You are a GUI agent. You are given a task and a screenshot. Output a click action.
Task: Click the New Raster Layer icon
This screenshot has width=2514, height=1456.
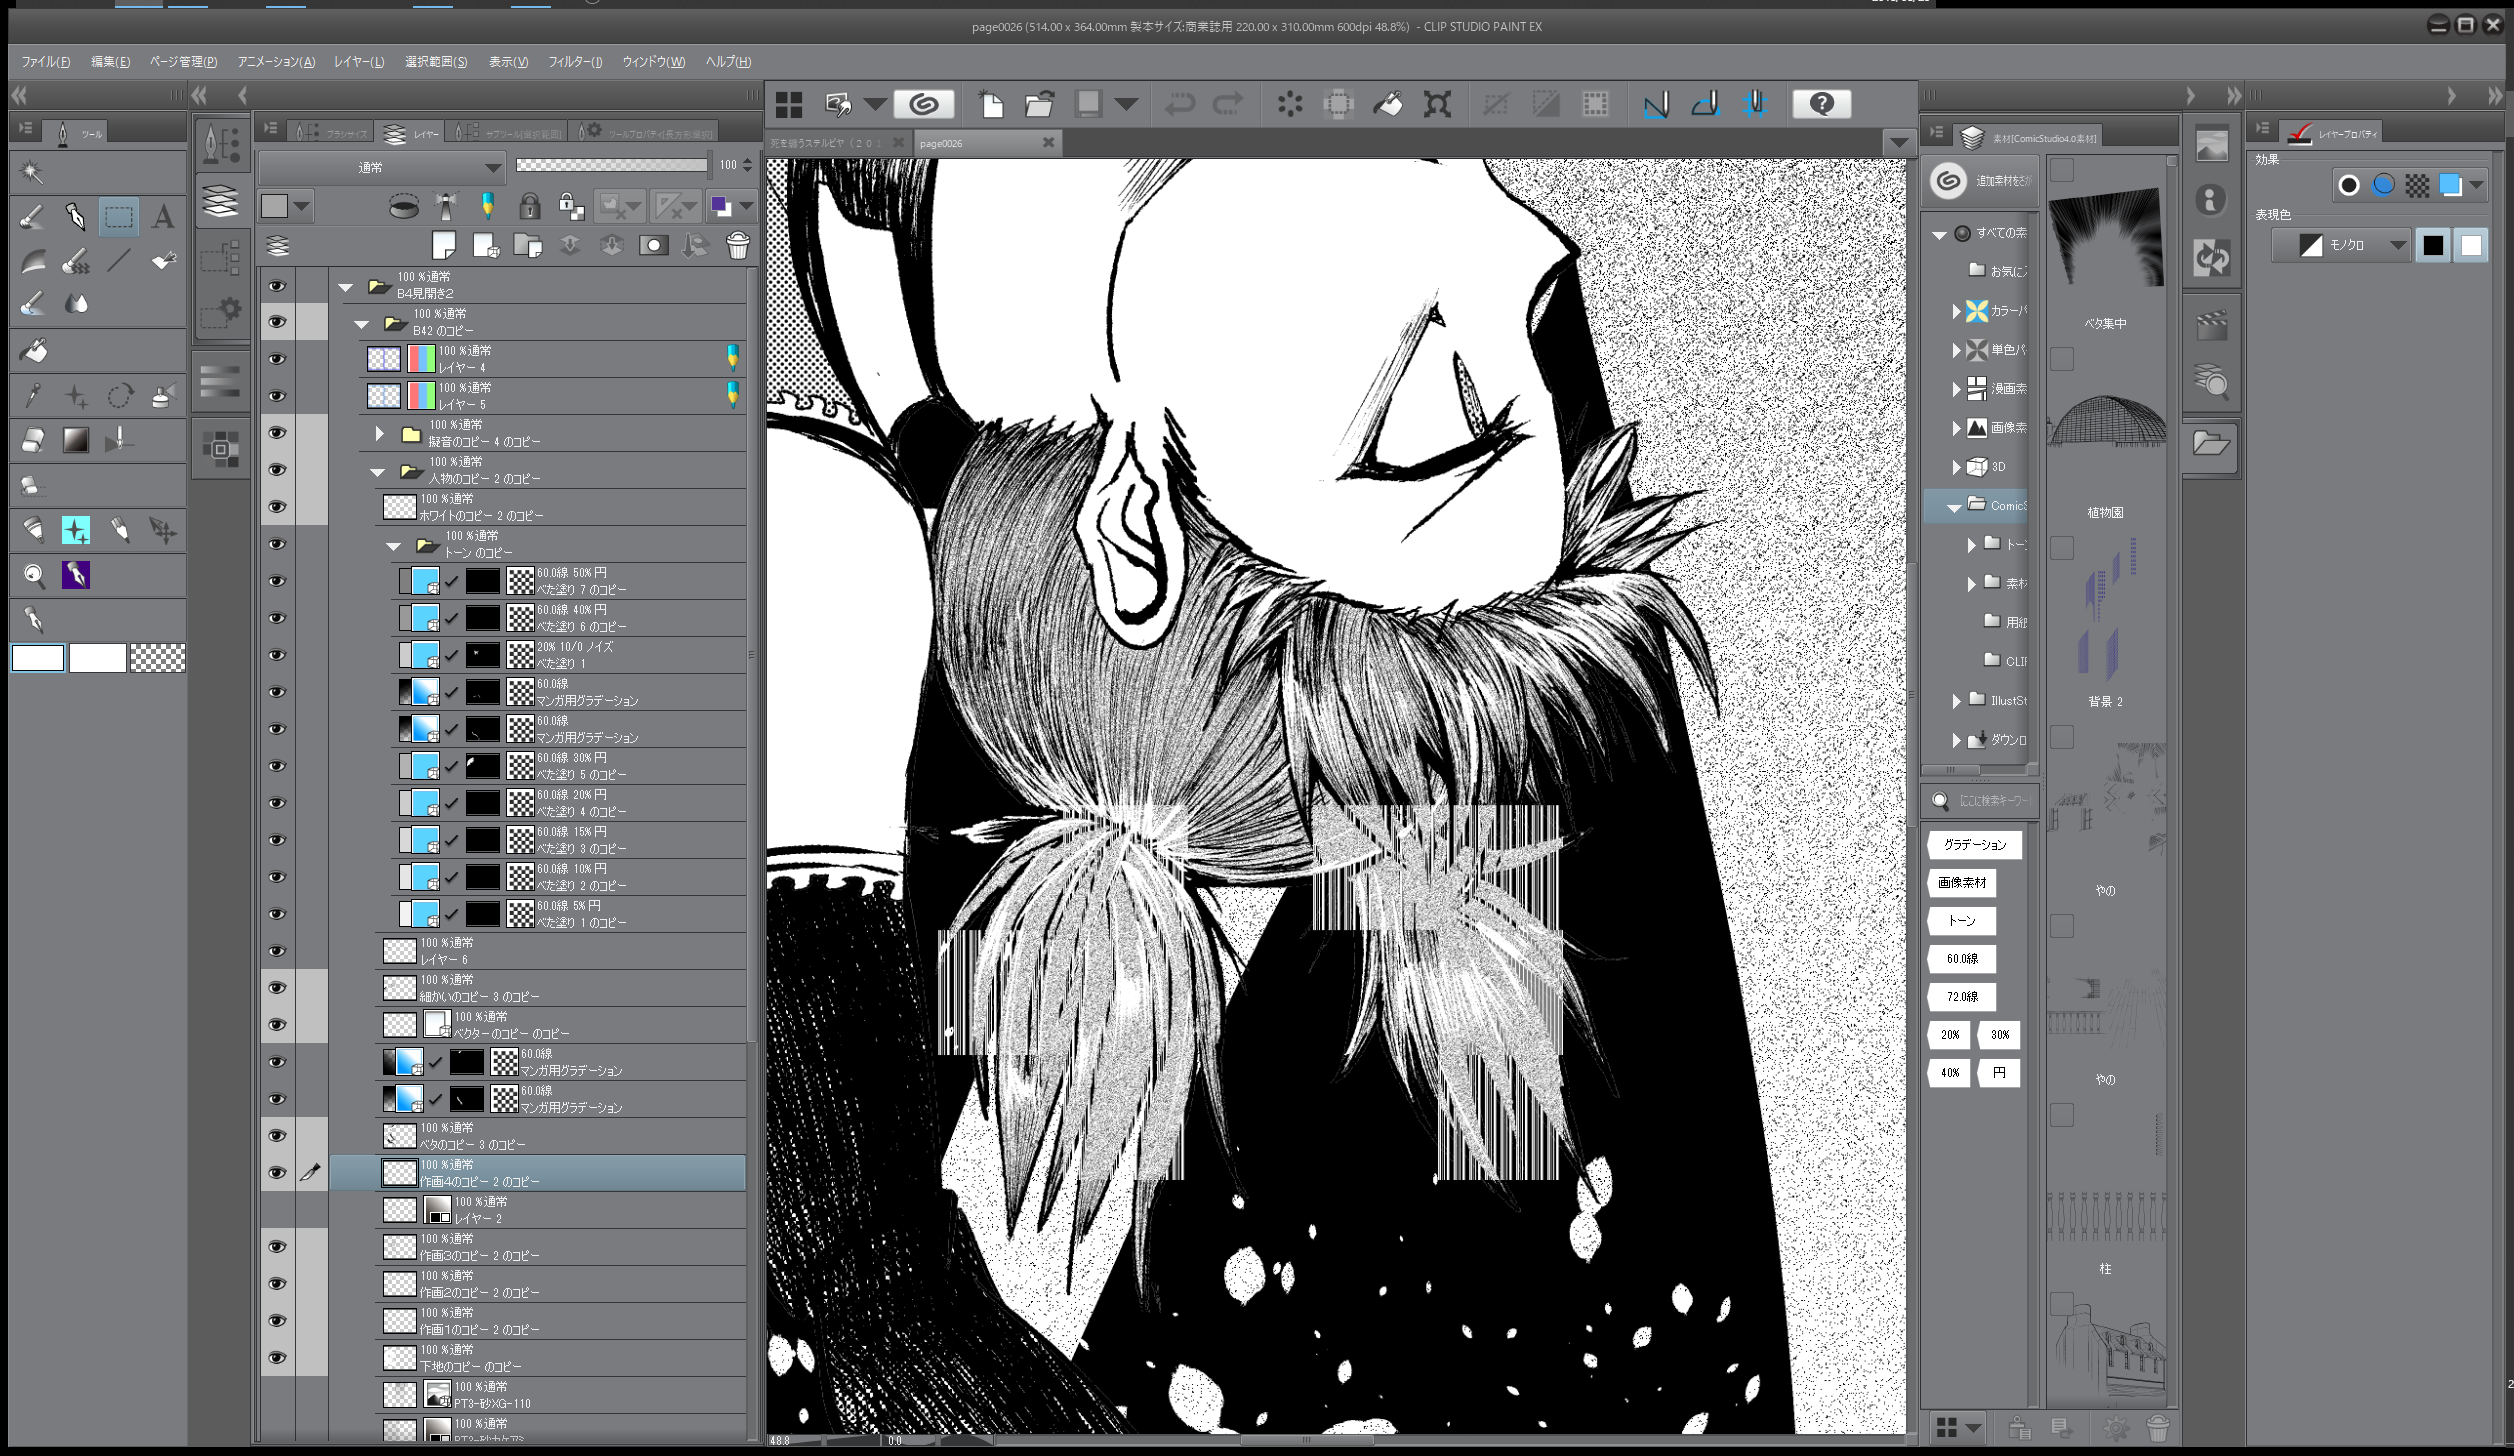(x=443, y=245)
